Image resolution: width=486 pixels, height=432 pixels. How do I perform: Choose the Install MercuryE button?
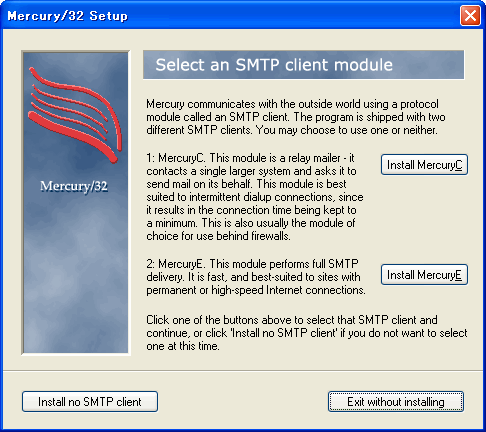pyautogui.click(x=424, y=275)
